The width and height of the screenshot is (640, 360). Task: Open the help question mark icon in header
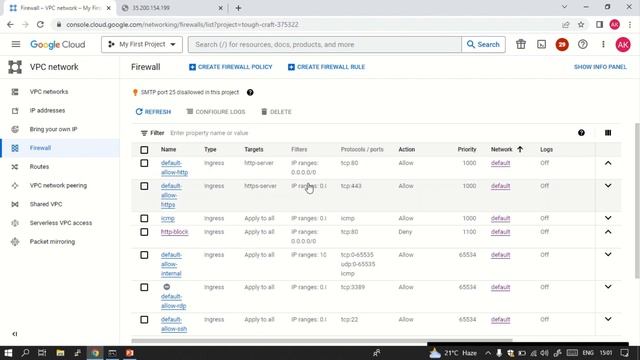coord(582,44)
